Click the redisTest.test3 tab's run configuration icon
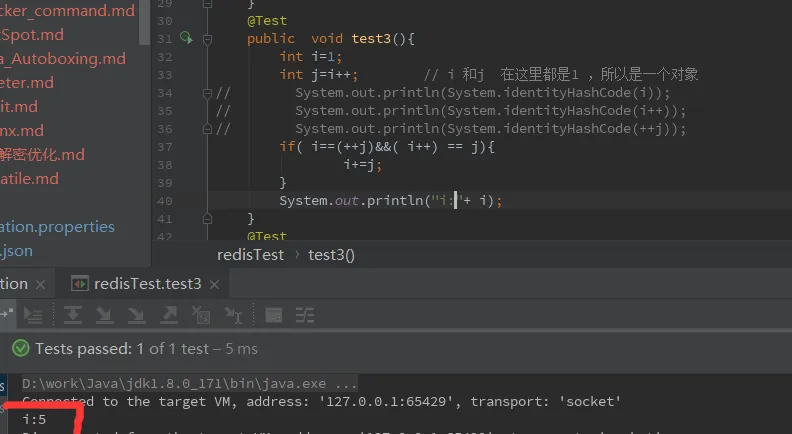792x434 pixels. click(79, 284)
